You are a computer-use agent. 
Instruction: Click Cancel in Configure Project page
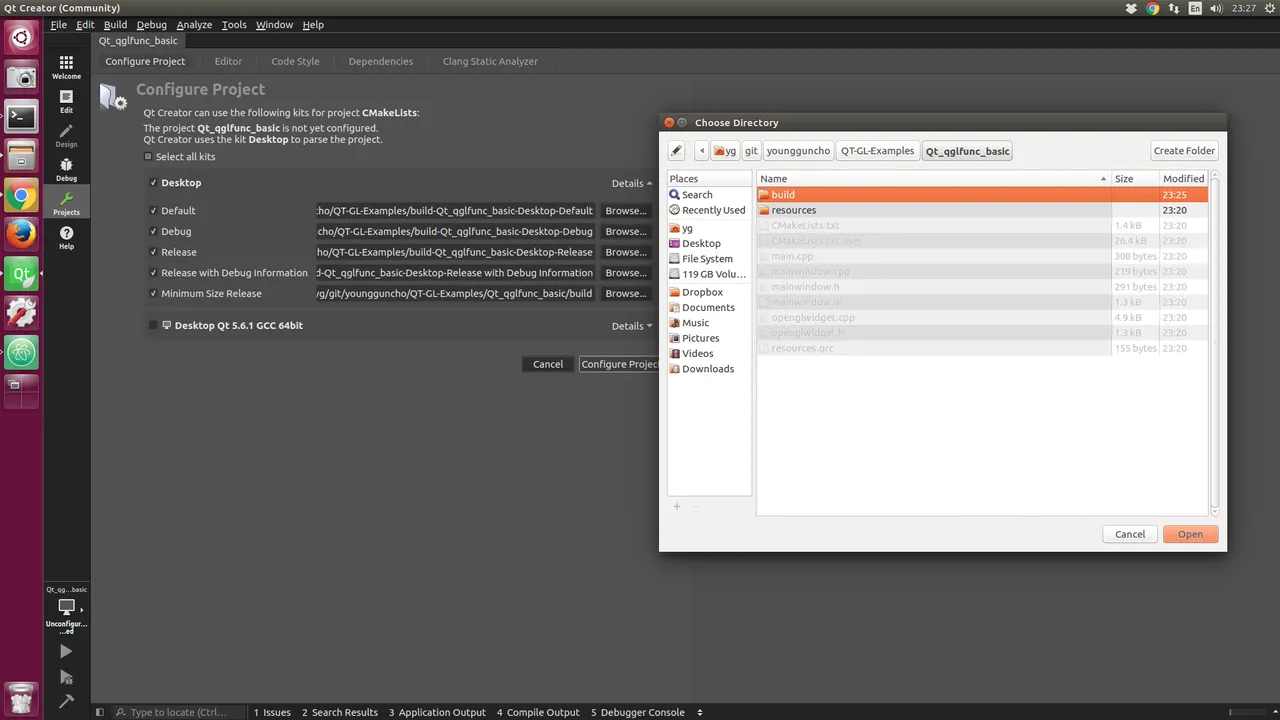547,364
